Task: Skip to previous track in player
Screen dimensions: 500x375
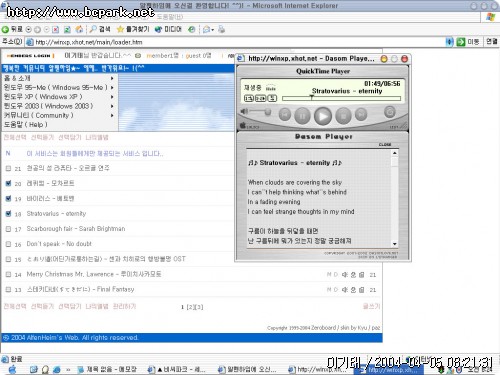Action: [x=285, y=114]
